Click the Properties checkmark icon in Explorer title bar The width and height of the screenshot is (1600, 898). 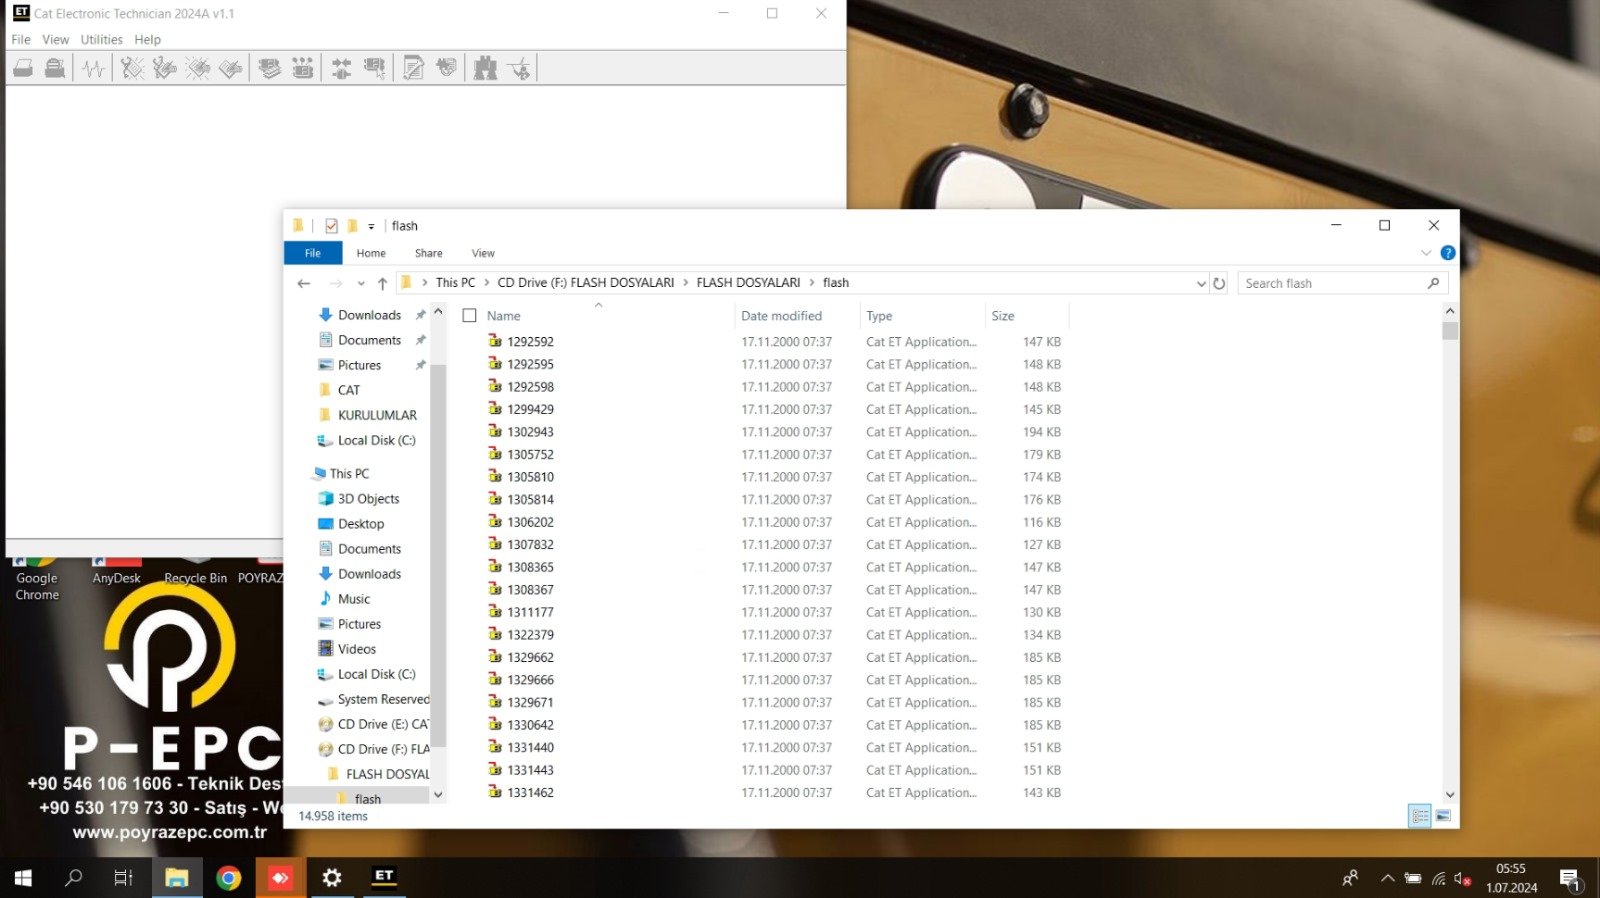(331, 226)
